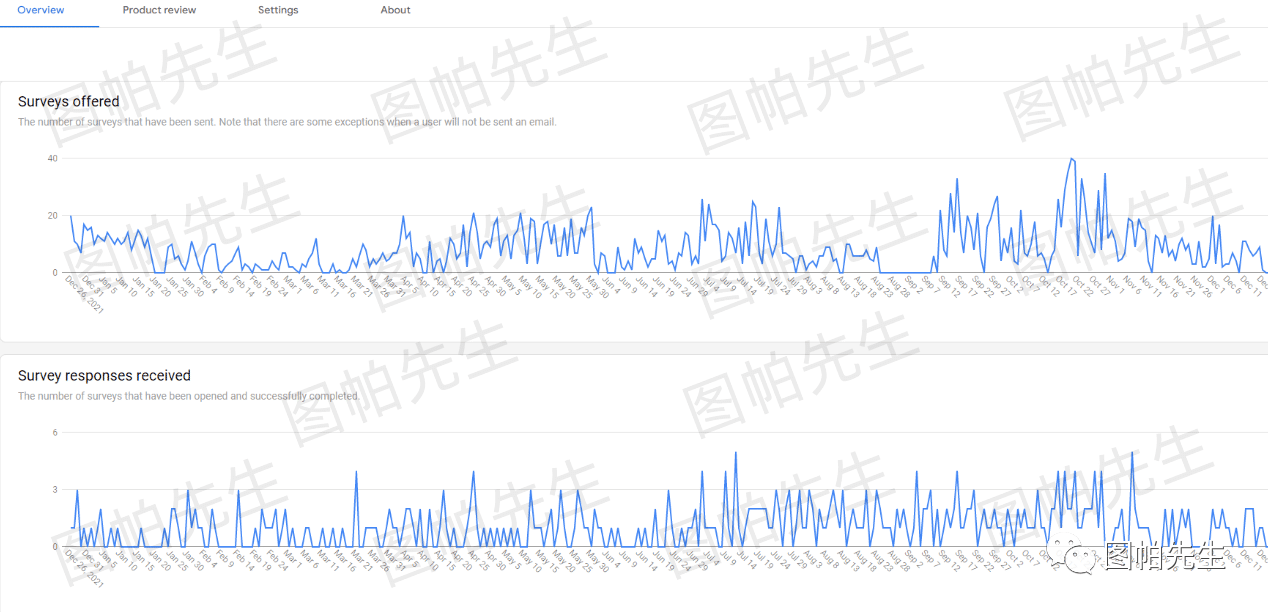Click the "Dec 26, 2021" label under Survey responses received
Image resolution: width=1268 pixels, height=612 pixels.
click(x=85, y=569)
